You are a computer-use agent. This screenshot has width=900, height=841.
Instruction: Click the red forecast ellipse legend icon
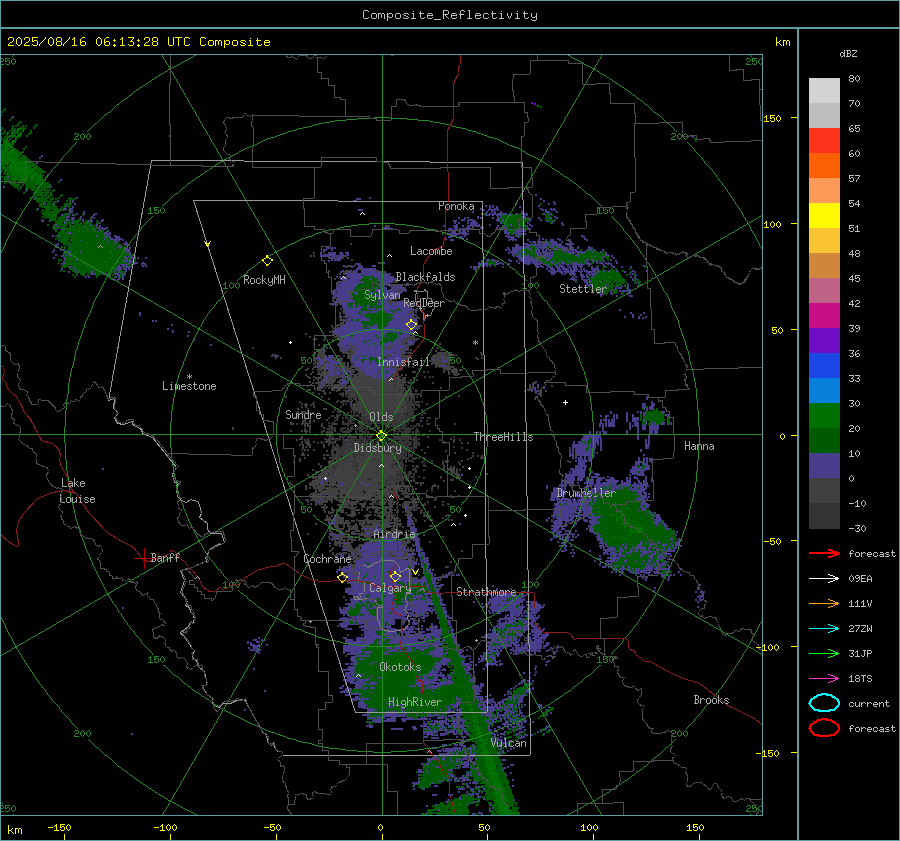tap(824, 728)
